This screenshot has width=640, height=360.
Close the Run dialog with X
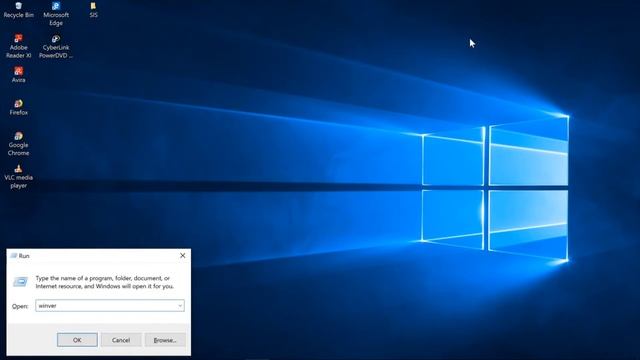click(182, 256)
